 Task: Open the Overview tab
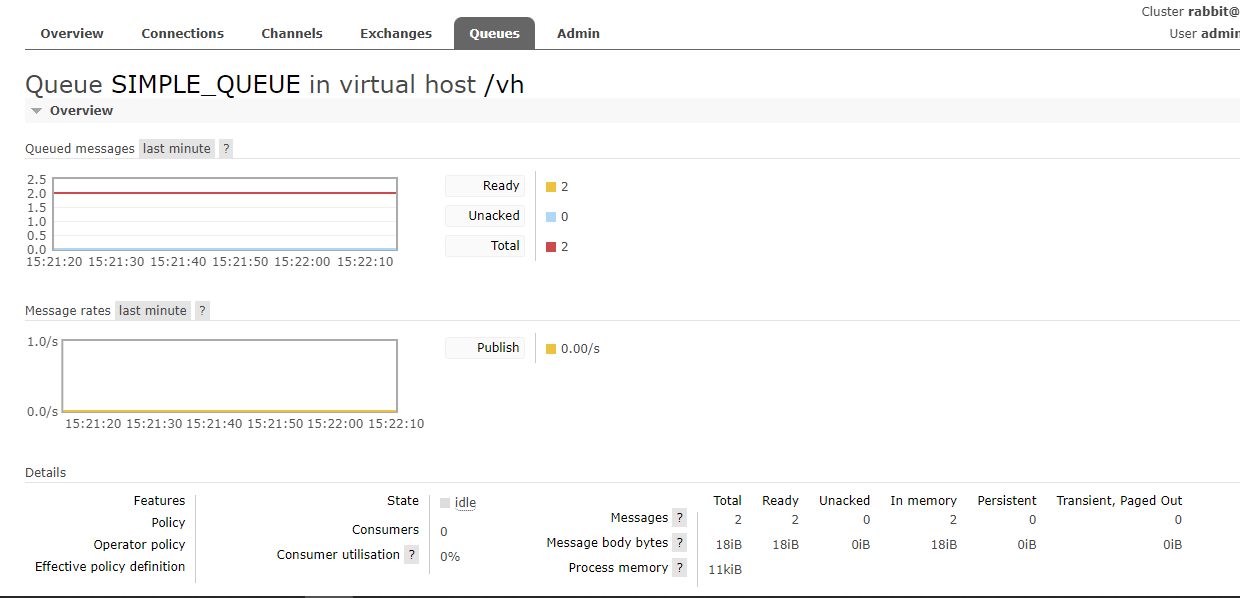72,33
